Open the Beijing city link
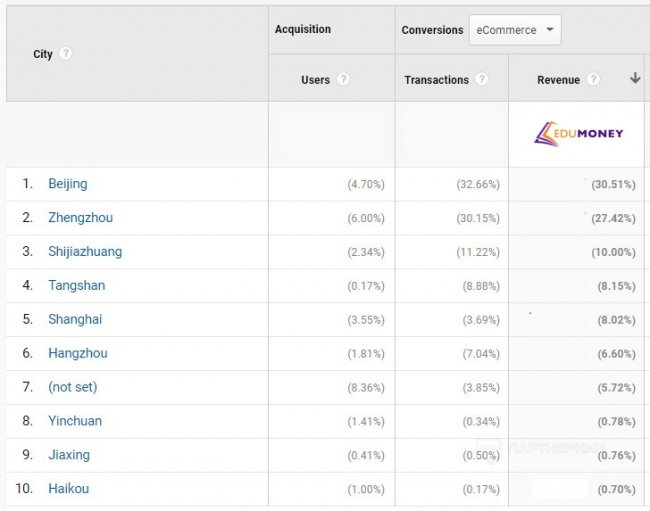Viewport: 650px width, 511px height. 67,184
